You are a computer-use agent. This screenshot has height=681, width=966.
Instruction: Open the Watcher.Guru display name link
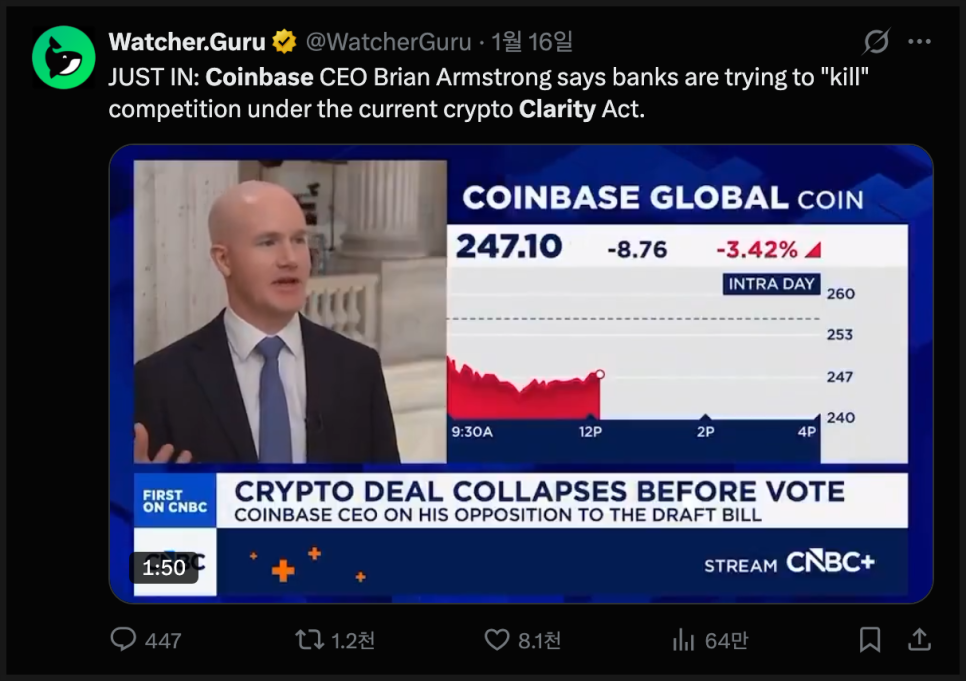[x=187, y=42]
